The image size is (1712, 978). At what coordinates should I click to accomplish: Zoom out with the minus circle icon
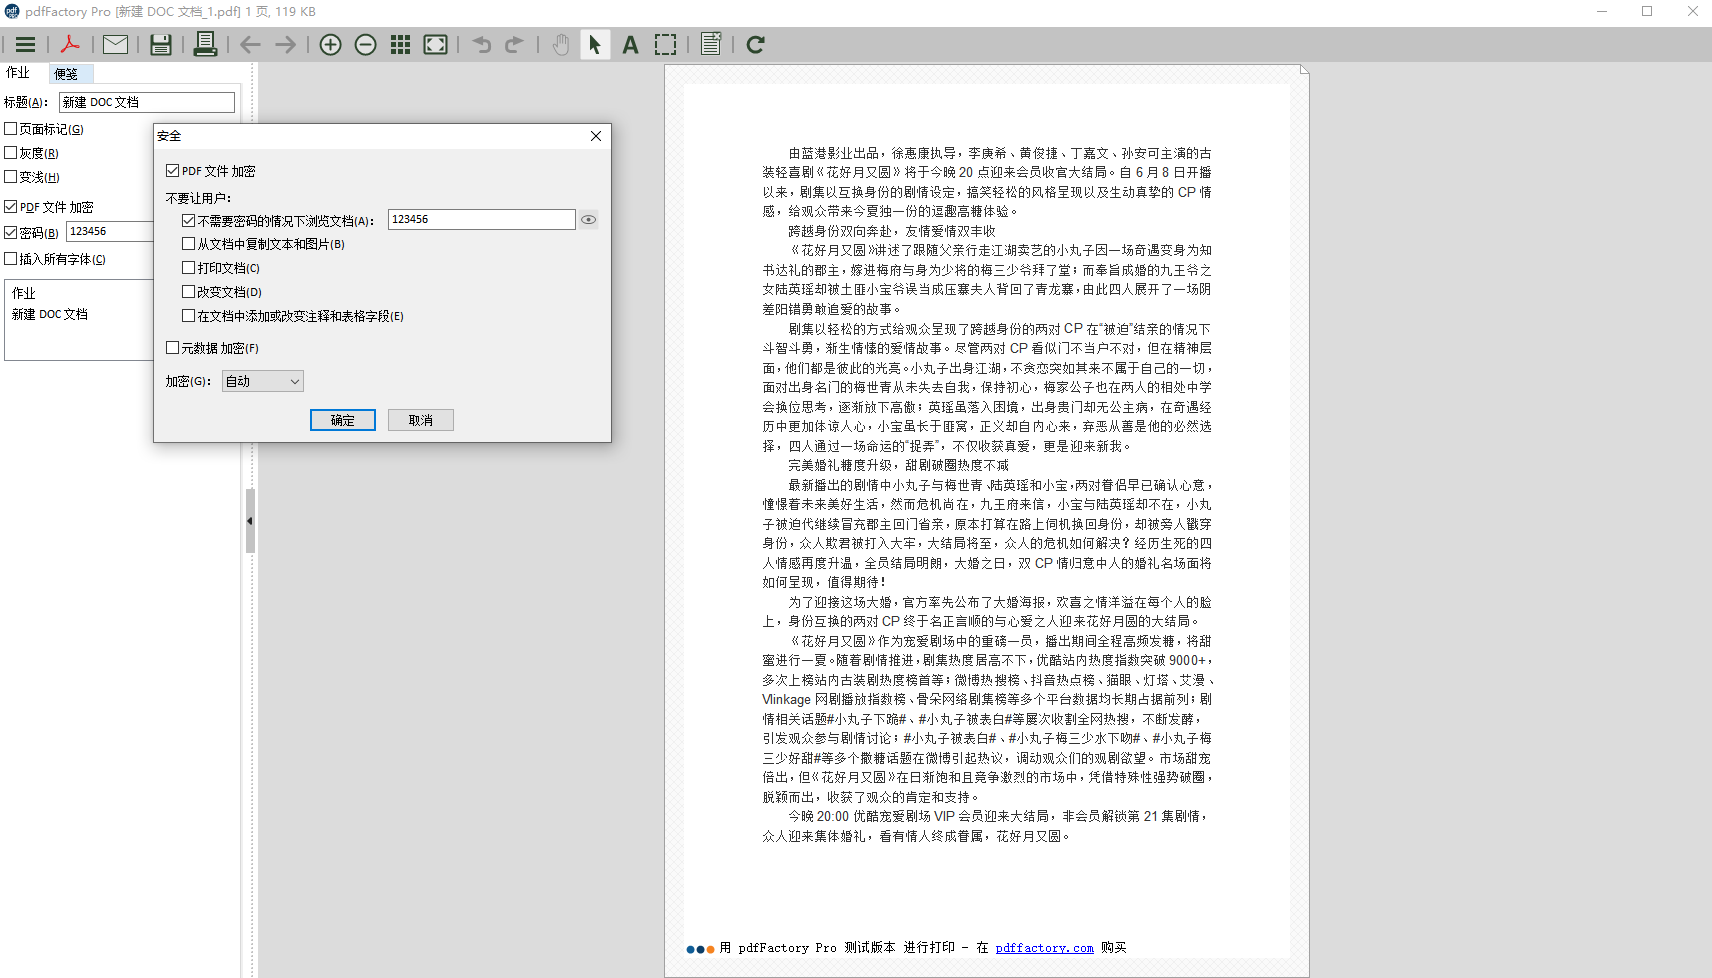pyautogui.click(x=366, y=45)
